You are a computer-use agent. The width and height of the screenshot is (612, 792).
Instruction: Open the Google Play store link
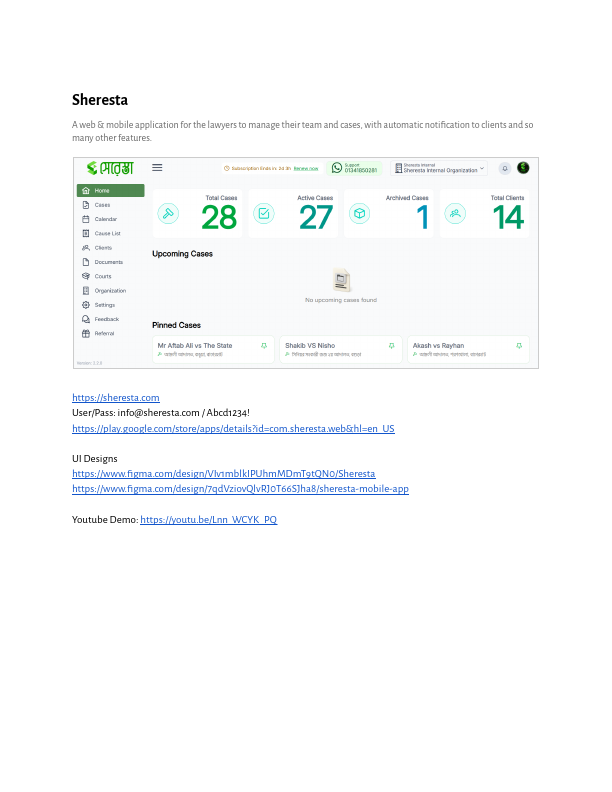pos(233,428)
